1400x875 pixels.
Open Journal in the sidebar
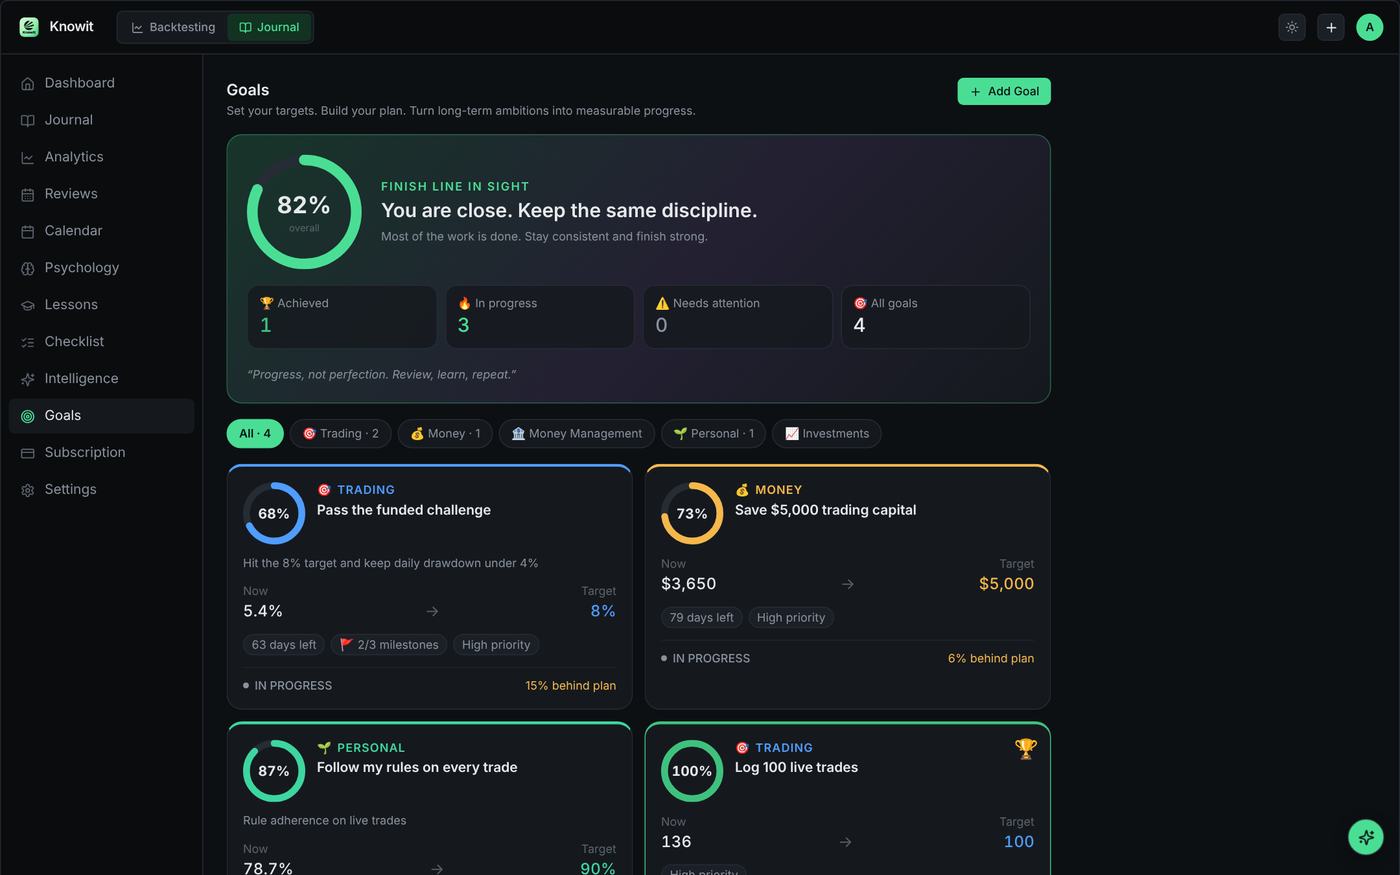[101, 120]
